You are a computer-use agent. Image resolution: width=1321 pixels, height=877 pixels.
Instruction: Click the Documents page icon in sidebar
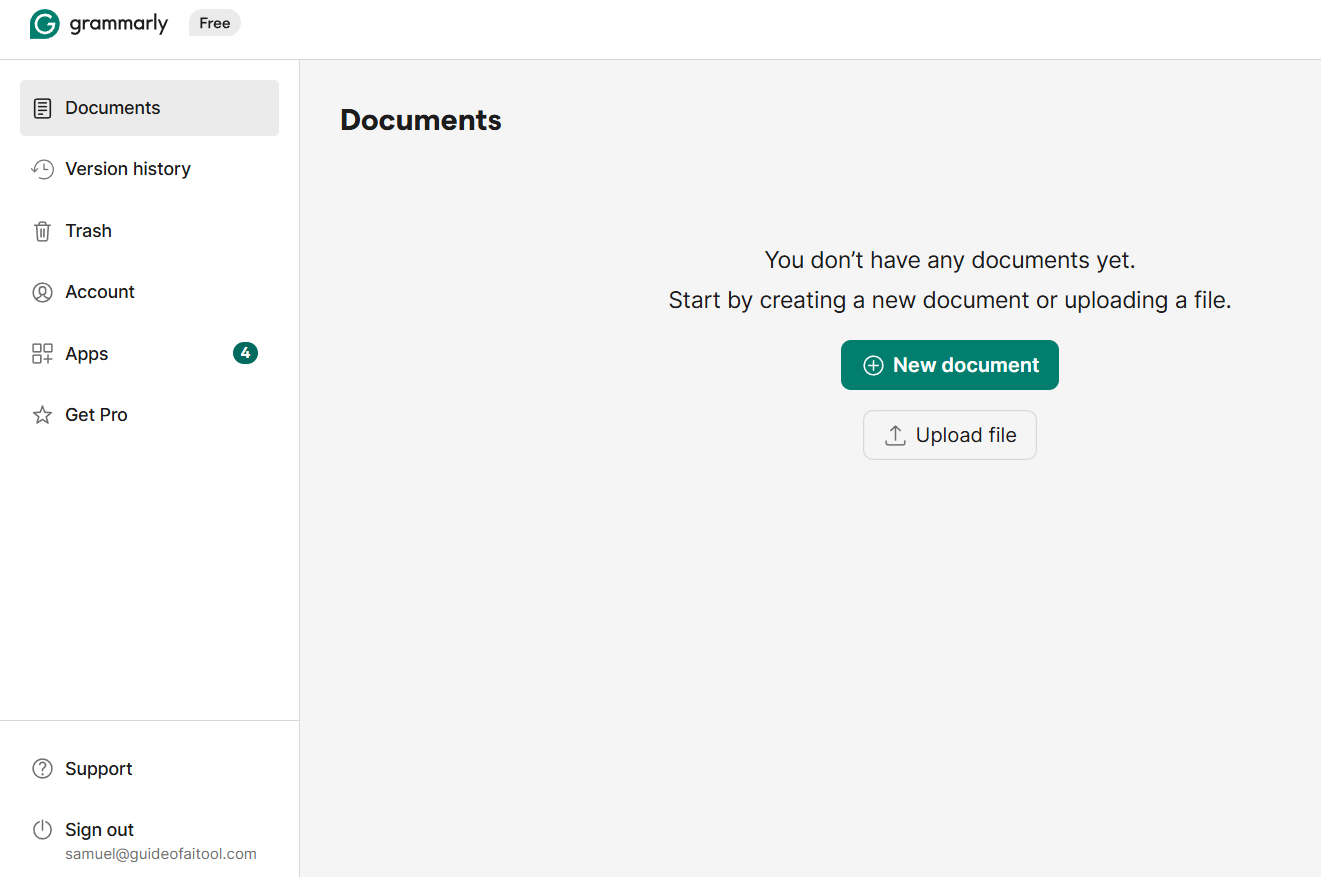point(42,108)
